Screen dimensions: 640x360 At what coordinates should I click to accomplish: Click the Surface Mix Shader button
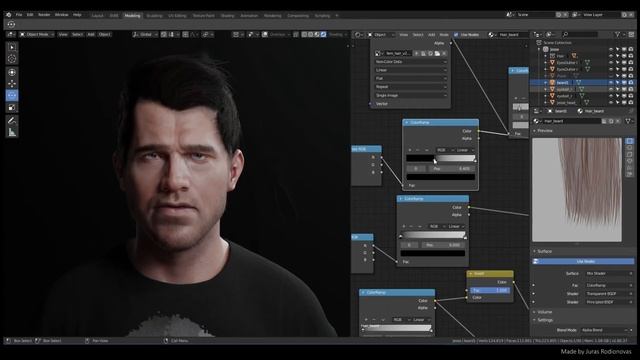[x=609, y=273]
